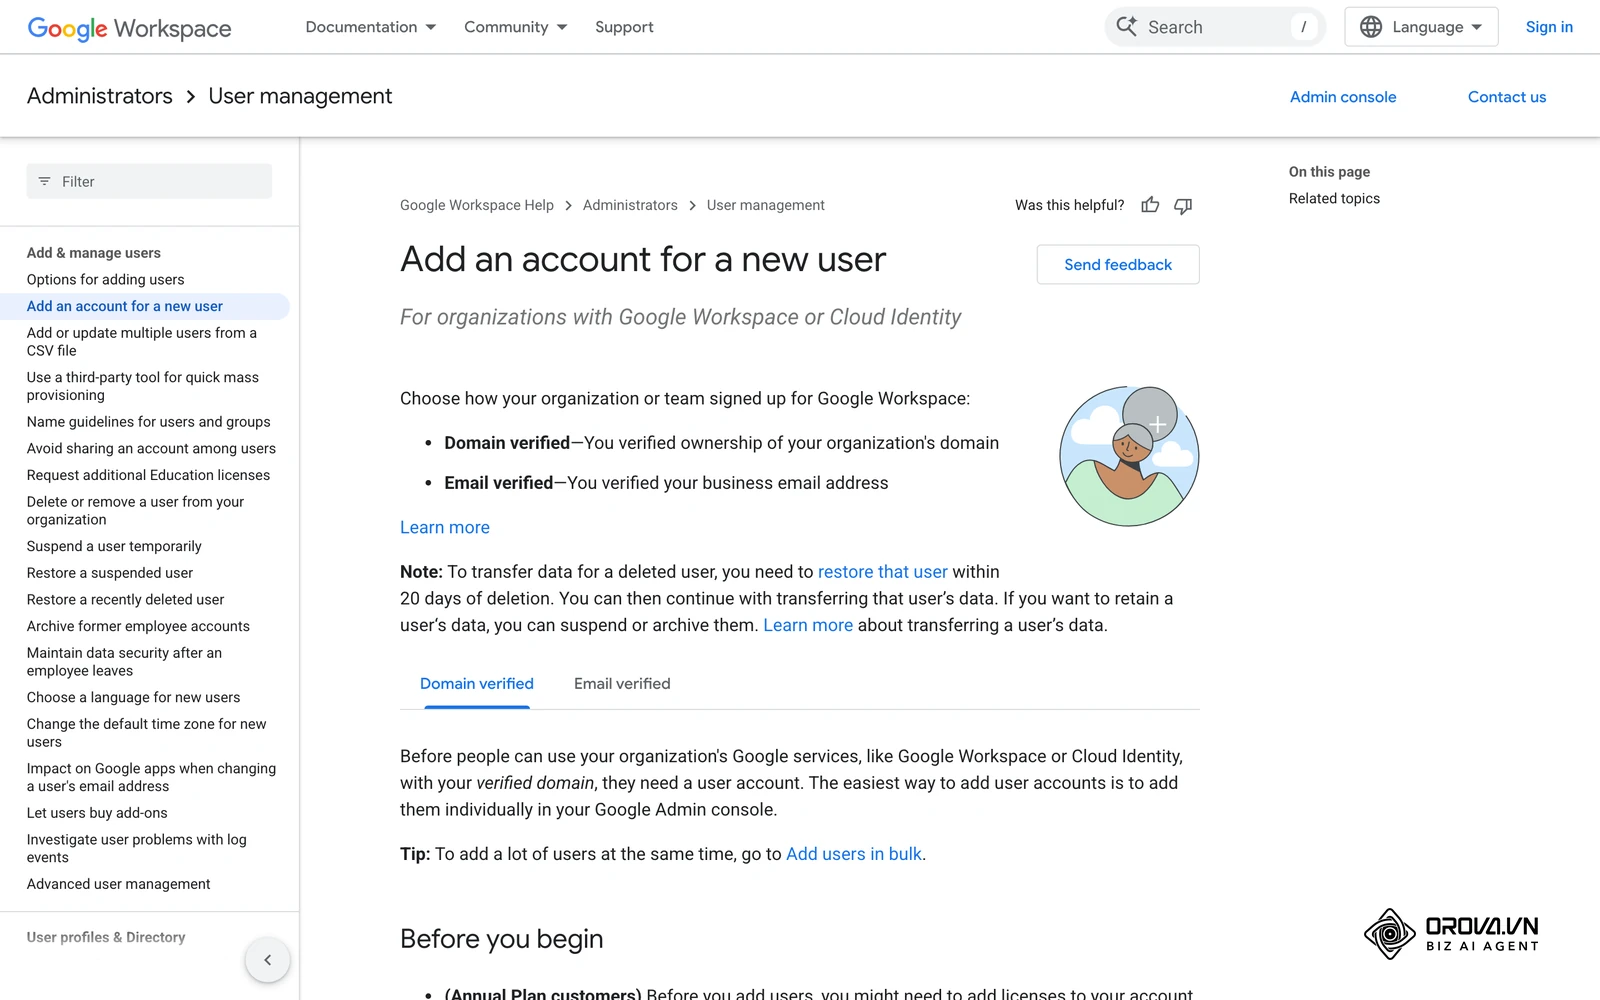The width and height of the screenshot is (1600, 1000).
Task: Click User profiles & Directory section heading
Action: [x=106, y=937]
